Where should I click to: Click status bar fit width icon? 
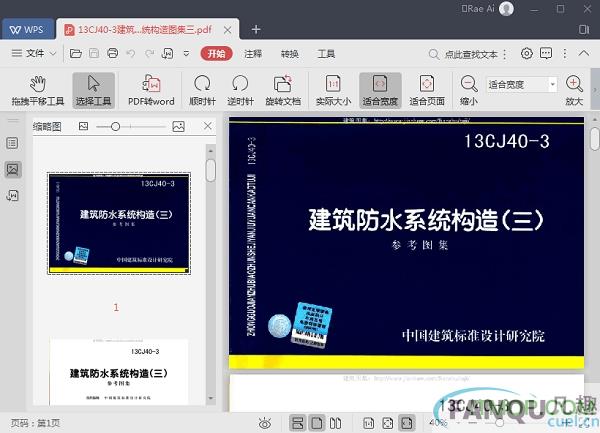407,423
